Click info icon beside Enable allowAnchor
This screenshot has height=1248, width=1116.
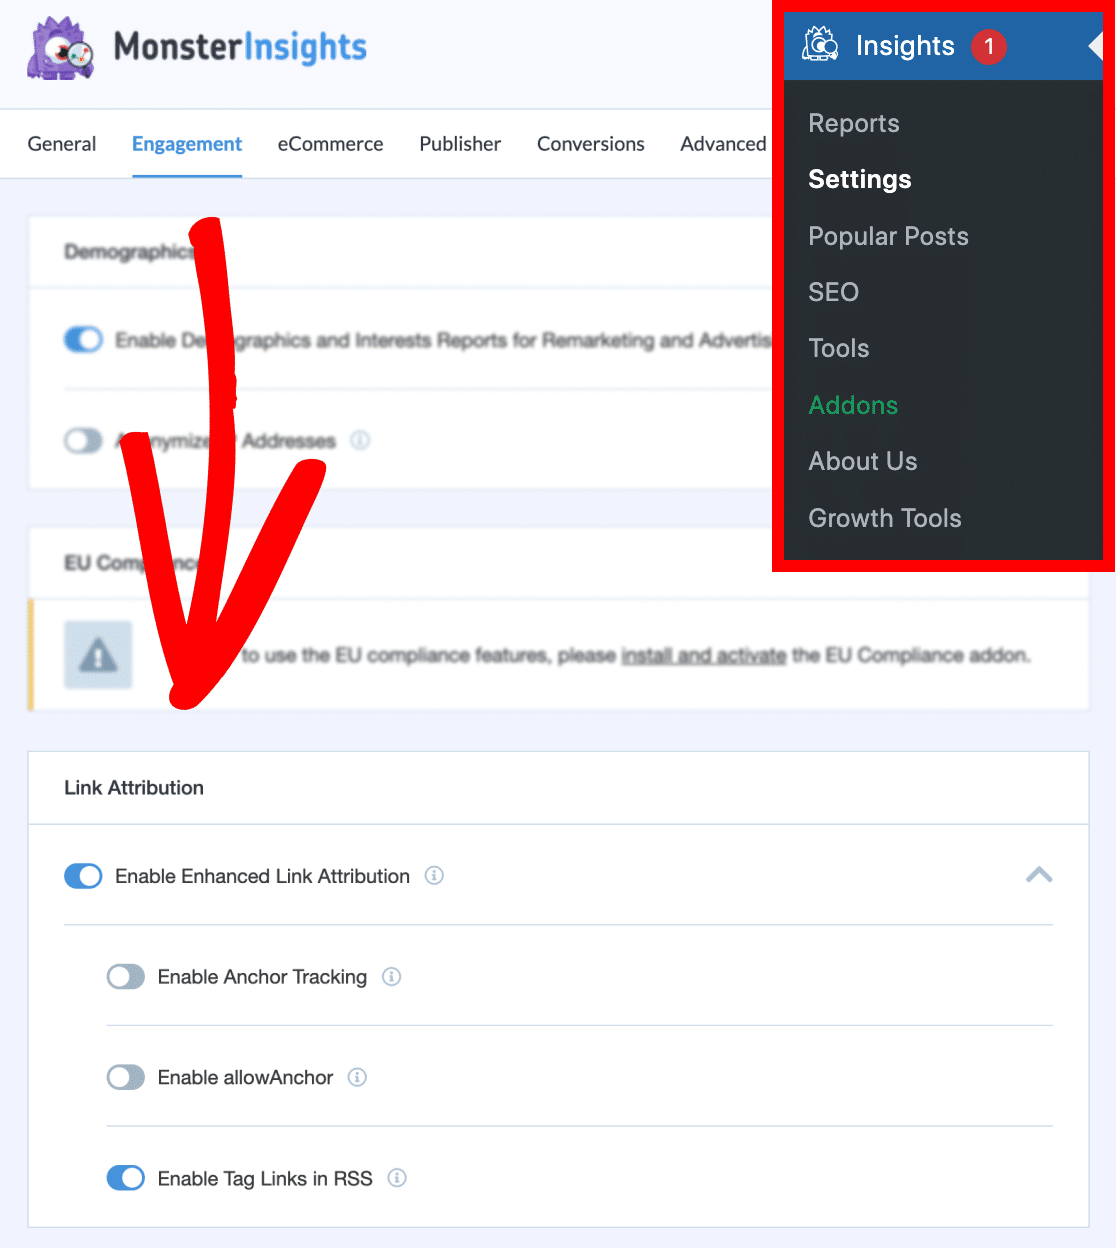click(357, 1077)
